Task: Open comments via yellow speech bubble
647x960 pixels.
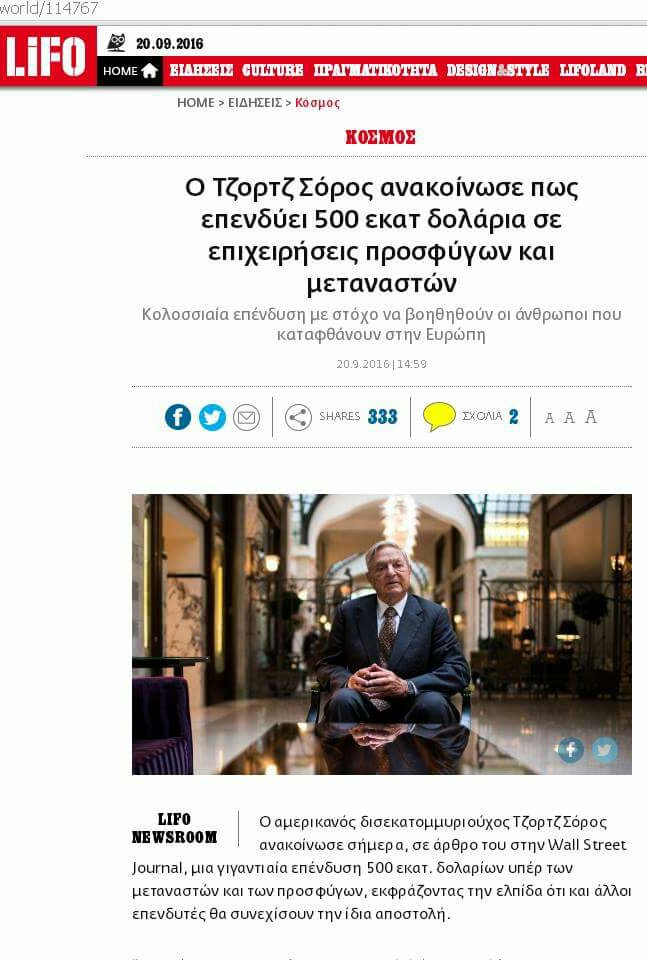Action: [x=439, y=416]
